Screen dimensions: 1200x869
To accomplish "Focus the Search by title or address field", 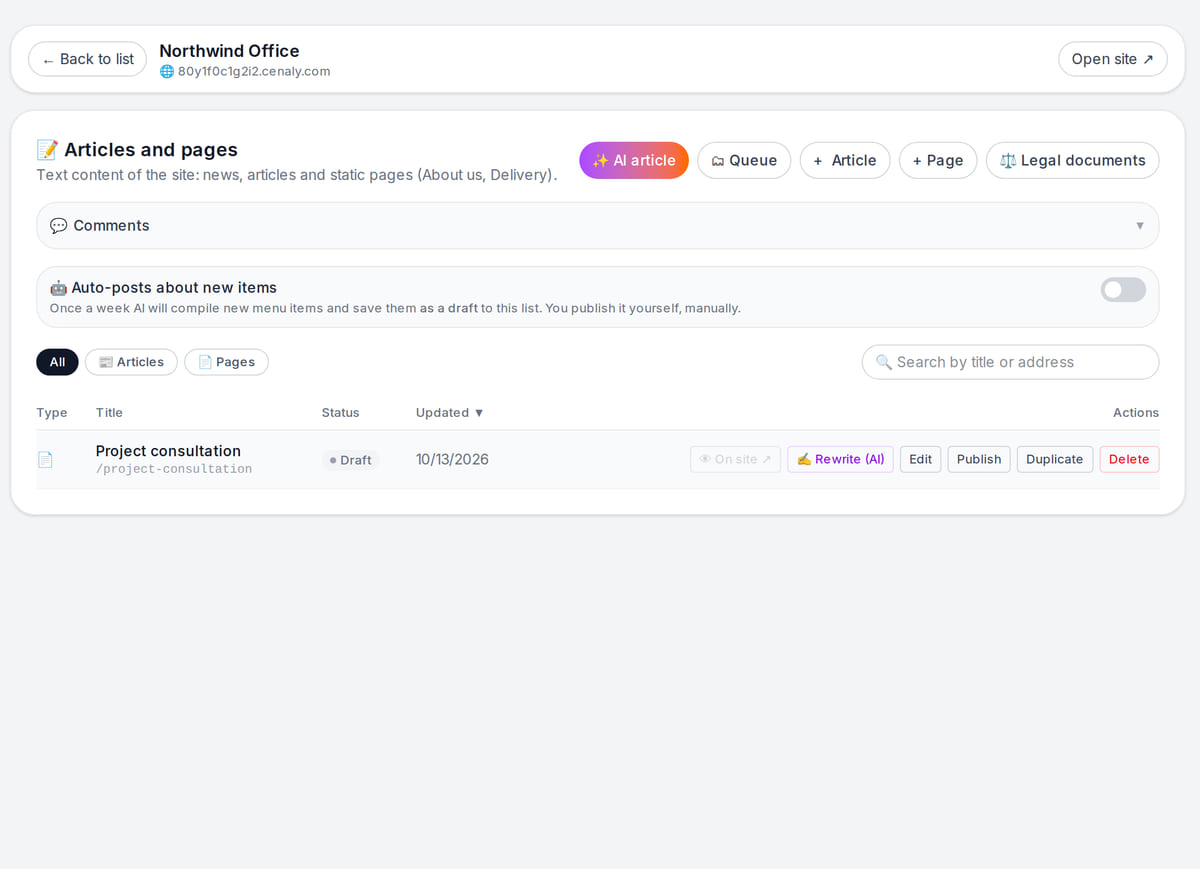I will point(1010,362).
